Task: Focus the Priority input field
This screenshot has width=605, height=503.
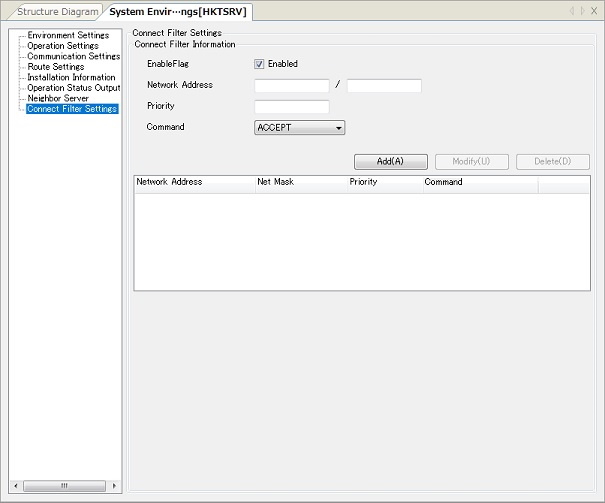Action: [292, 107]
